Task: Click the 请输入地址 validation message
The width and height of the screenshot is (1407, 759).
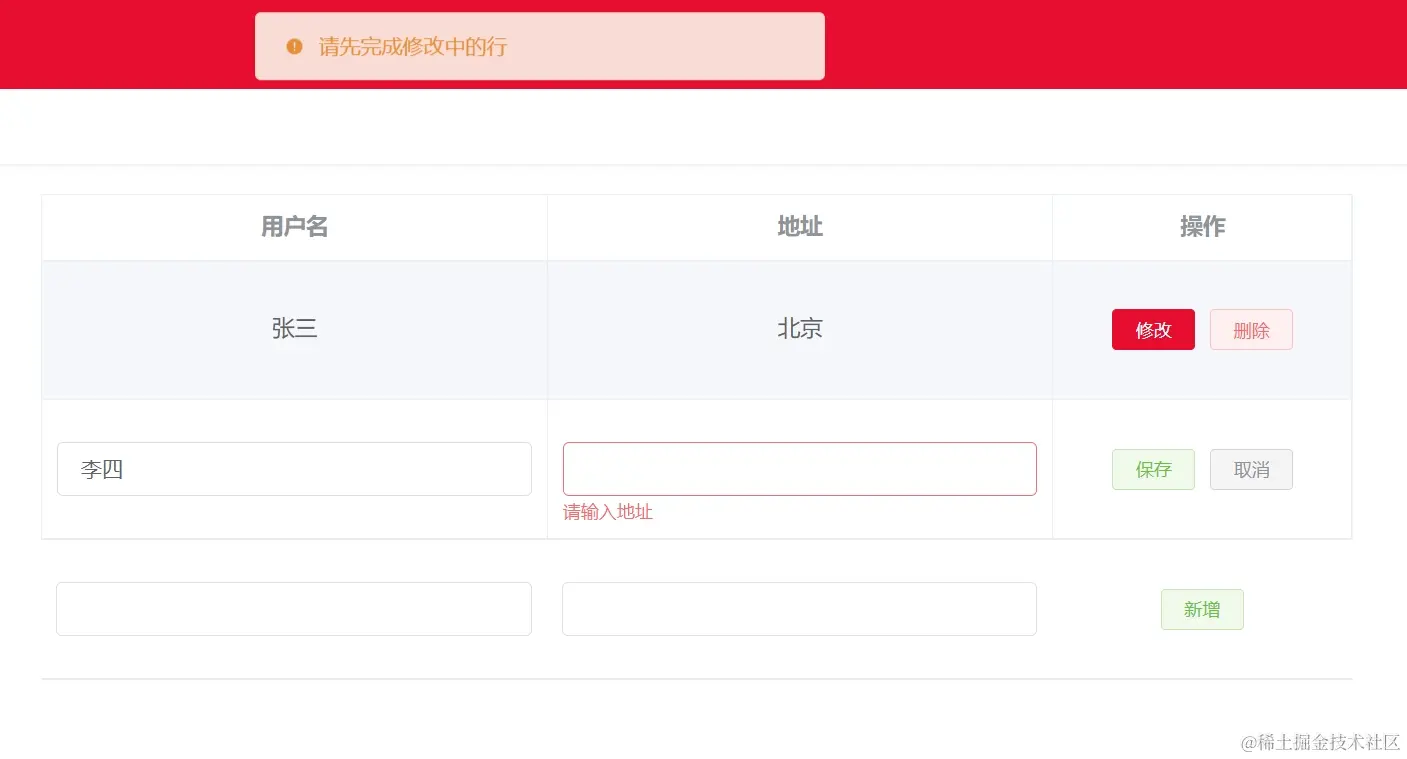Action: tap(608, 512)
